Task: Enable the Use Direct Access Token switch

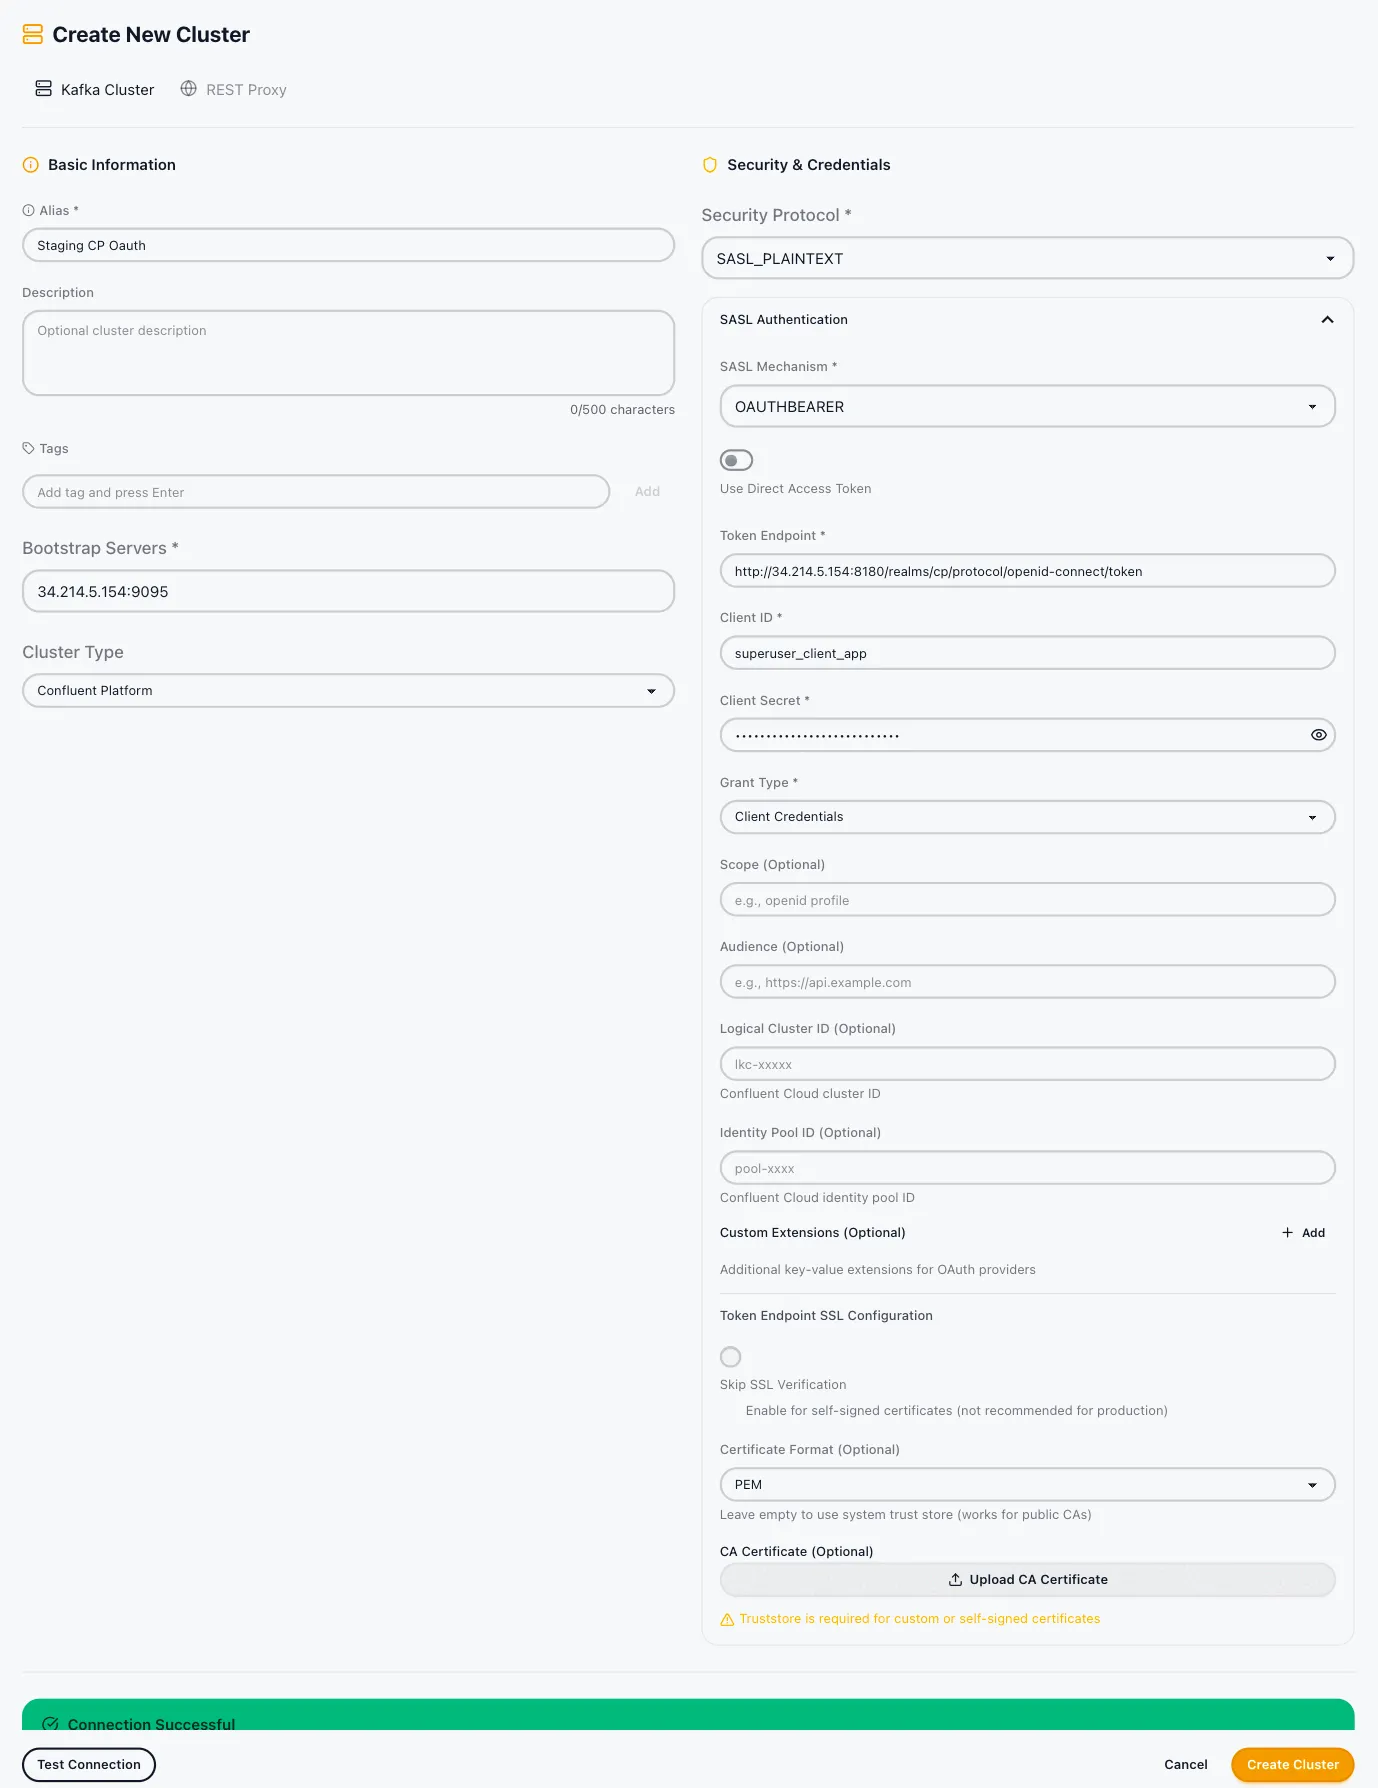Action: [x=736, y=461]
